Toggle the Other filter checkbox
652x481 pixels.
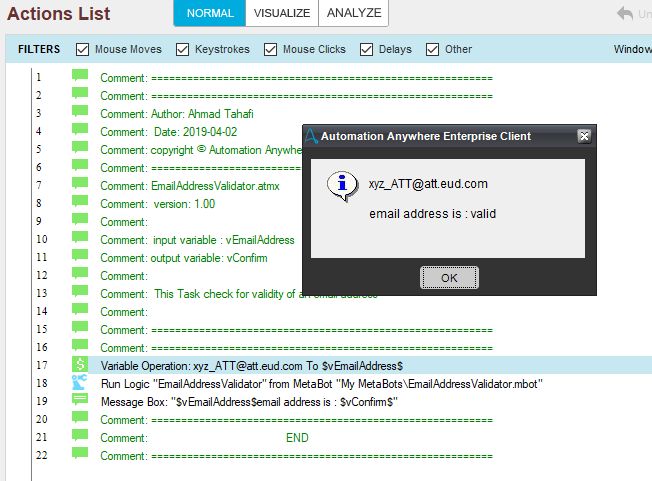[x=432, y=49]
